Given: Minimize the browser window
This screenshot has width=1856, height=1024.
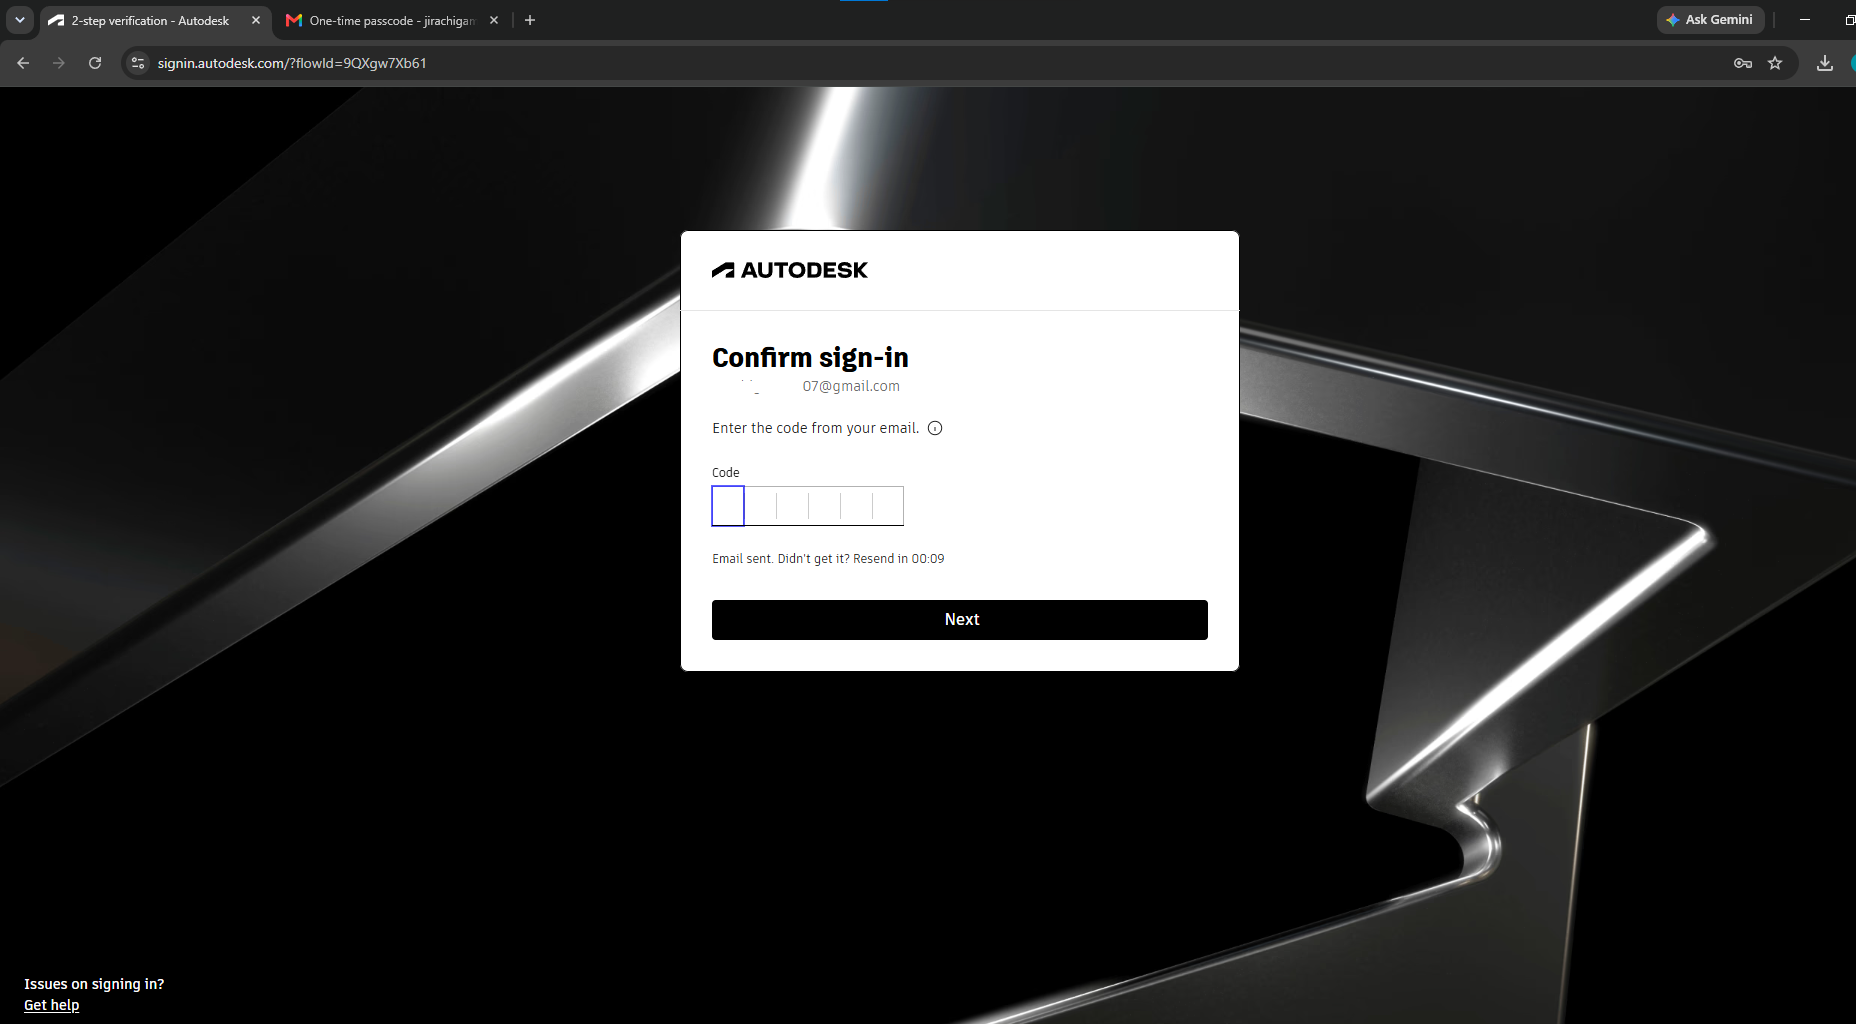Looking at the screenshot, I should [x=1805, y=20].
